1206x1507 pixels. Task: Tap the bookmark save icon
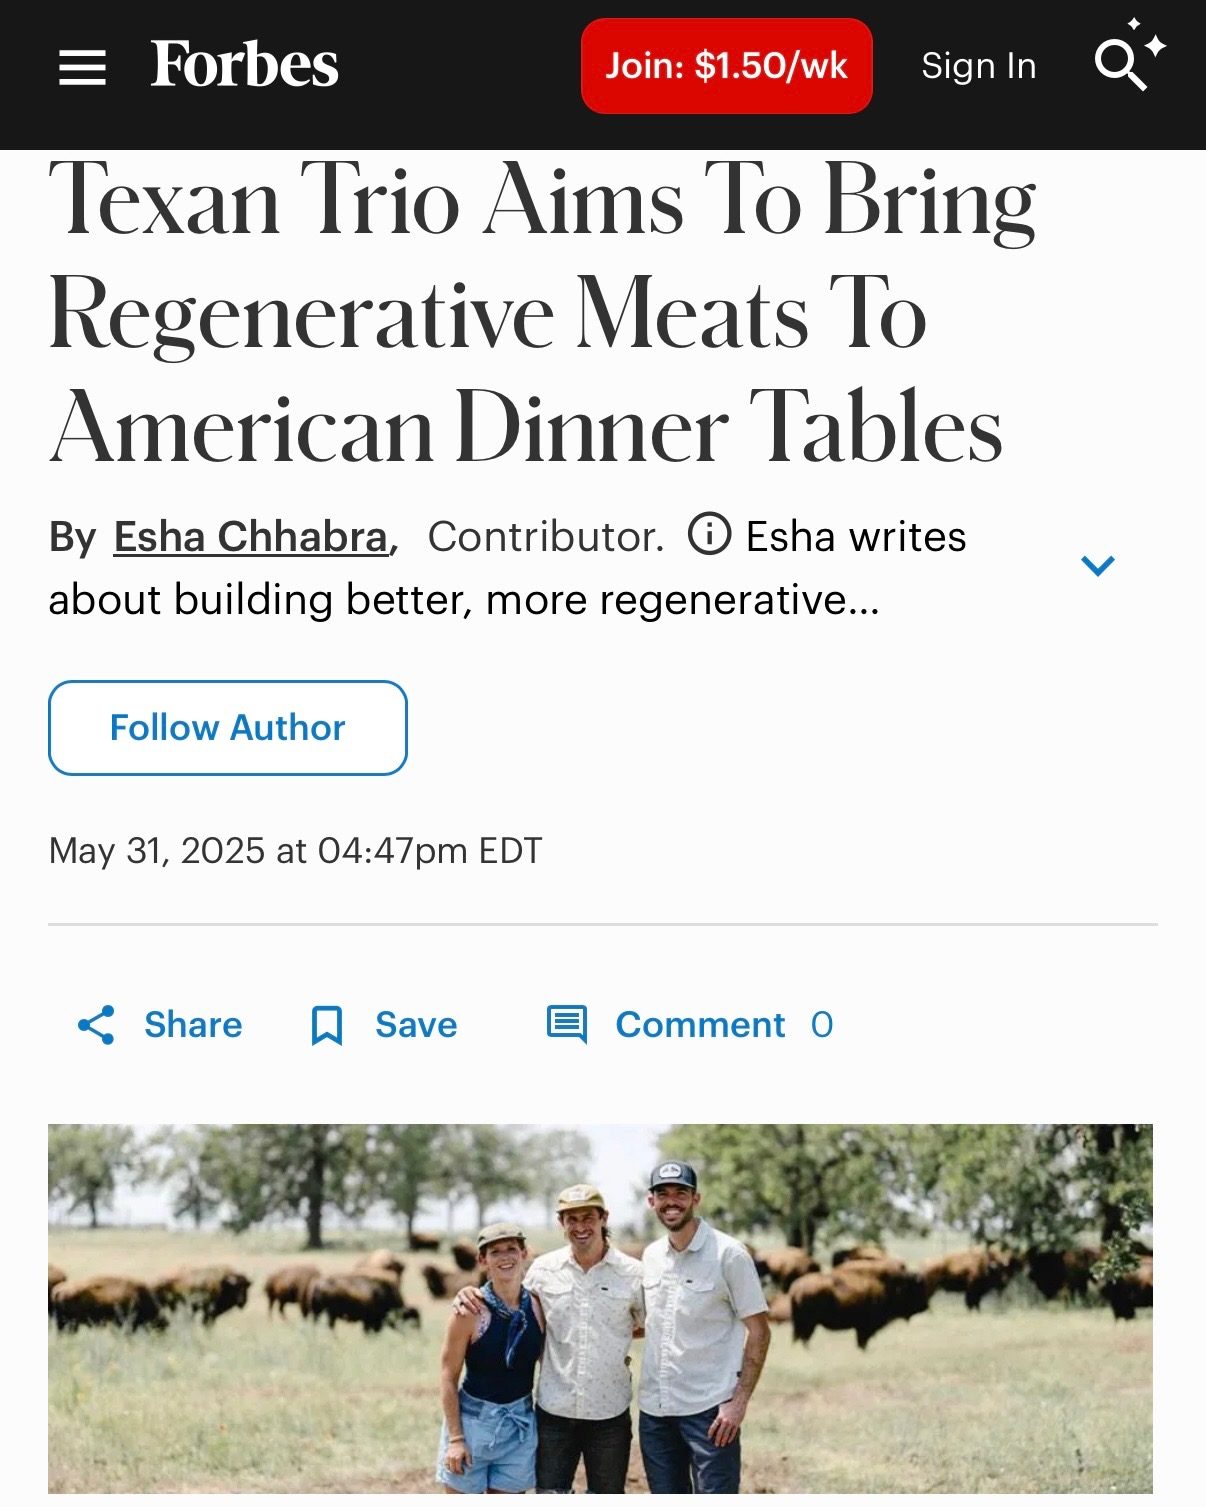click(327, 1026)
